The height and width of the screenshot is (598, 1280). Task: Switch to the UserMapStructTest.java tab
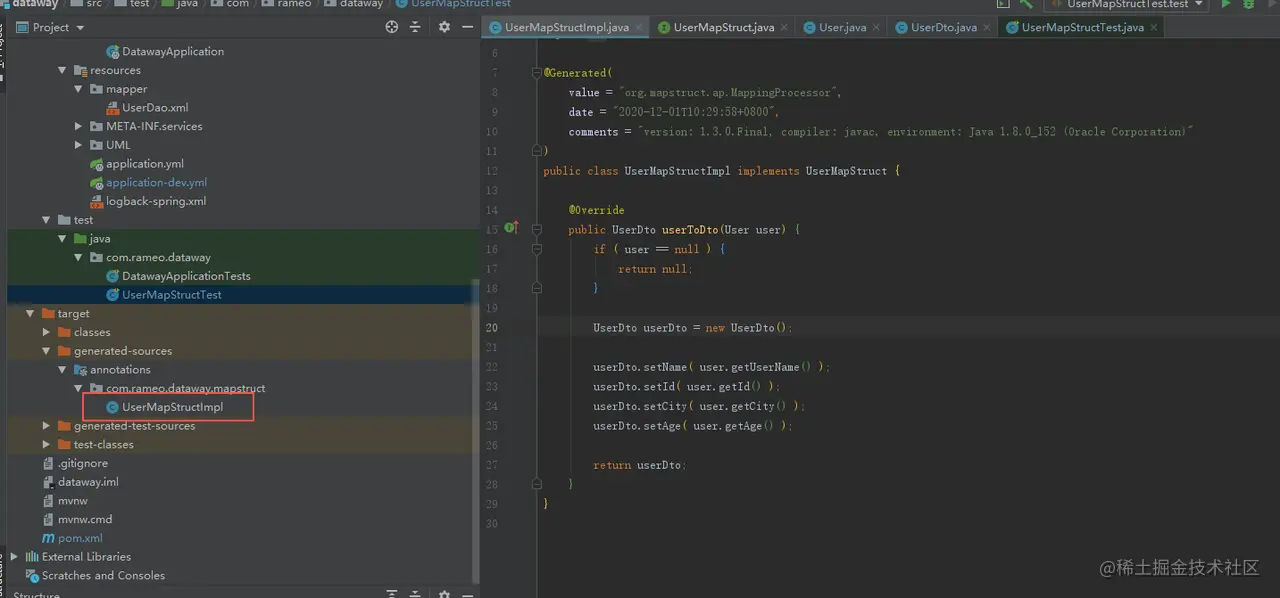[1082, 28]
